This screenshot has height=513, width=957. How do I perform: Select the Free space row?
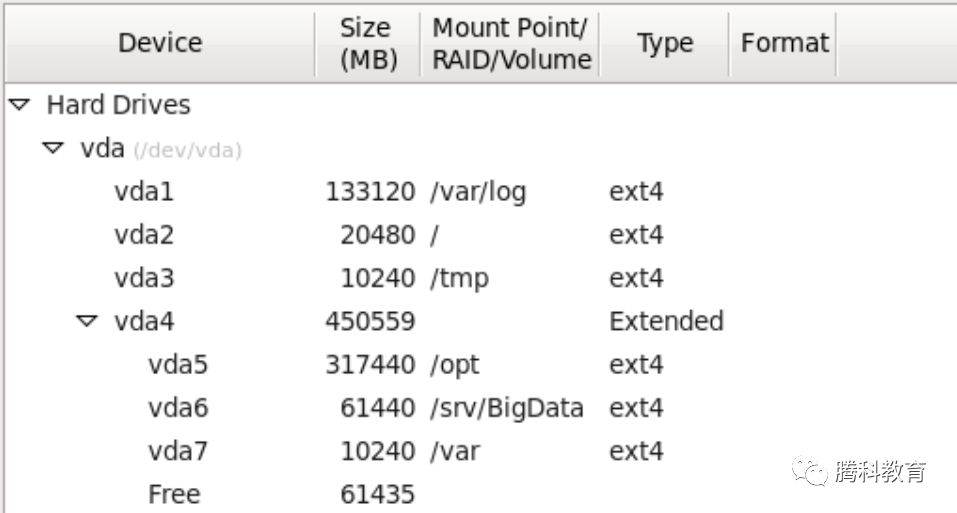pos(174,494)
